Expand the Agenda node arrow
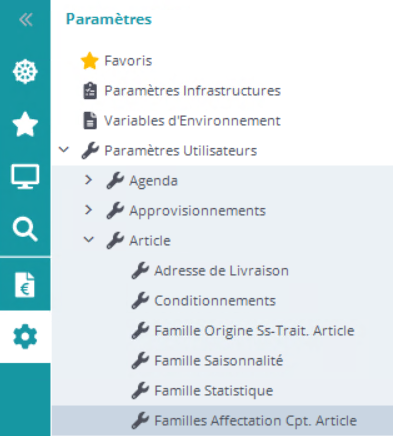The image size is (393, 436). [x=88, y=180]
